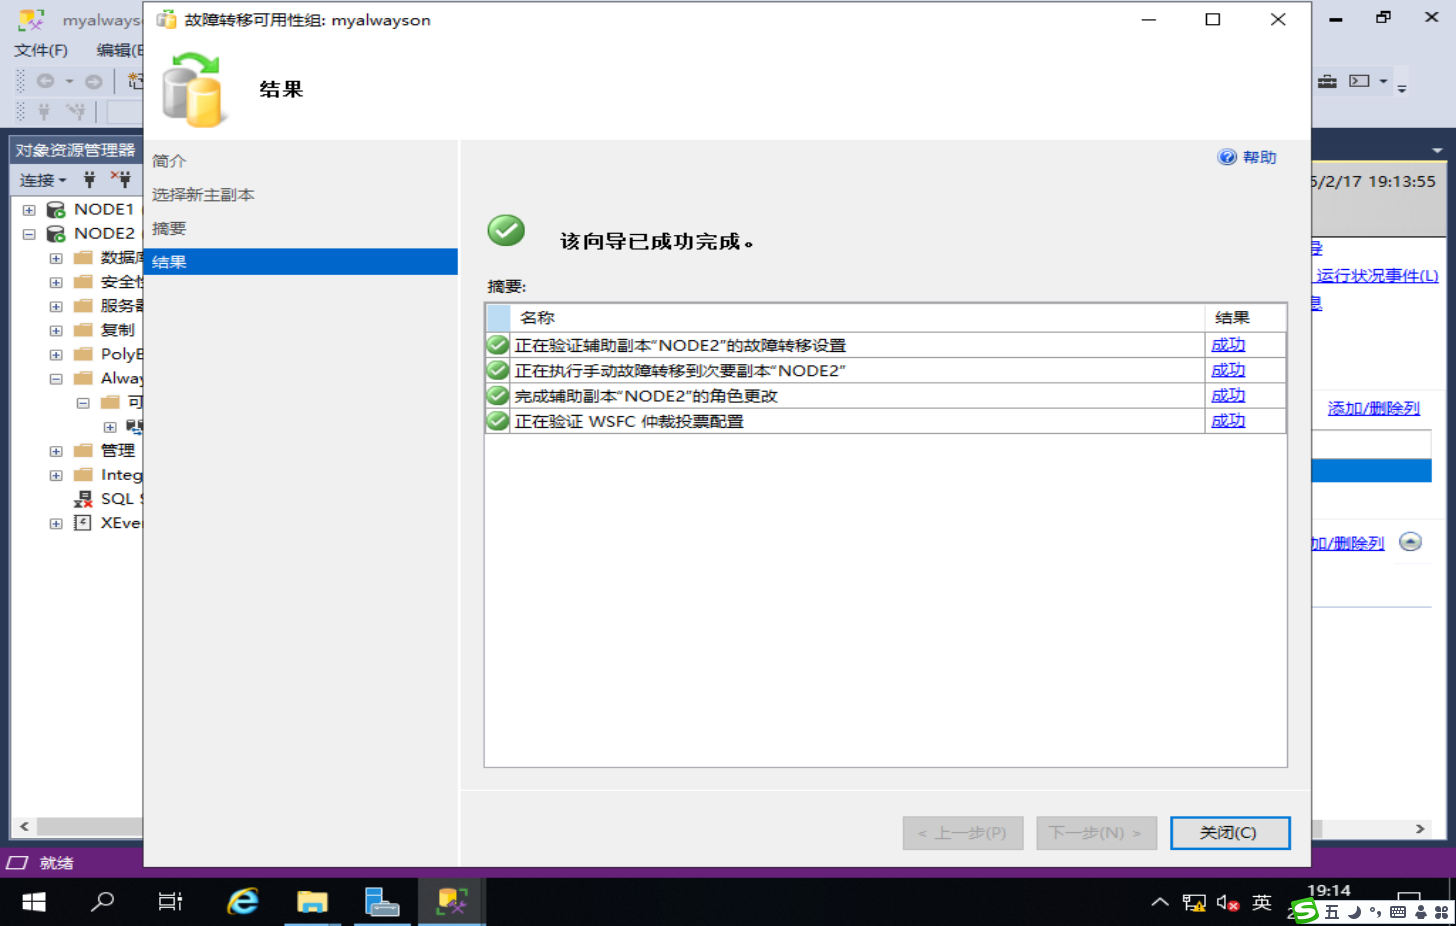Image resolution: width=1456 pixels, height=926 pixels.
Task: Expand the 安全性 folder node
Action: pyautogui.click(x=56, y=282)
